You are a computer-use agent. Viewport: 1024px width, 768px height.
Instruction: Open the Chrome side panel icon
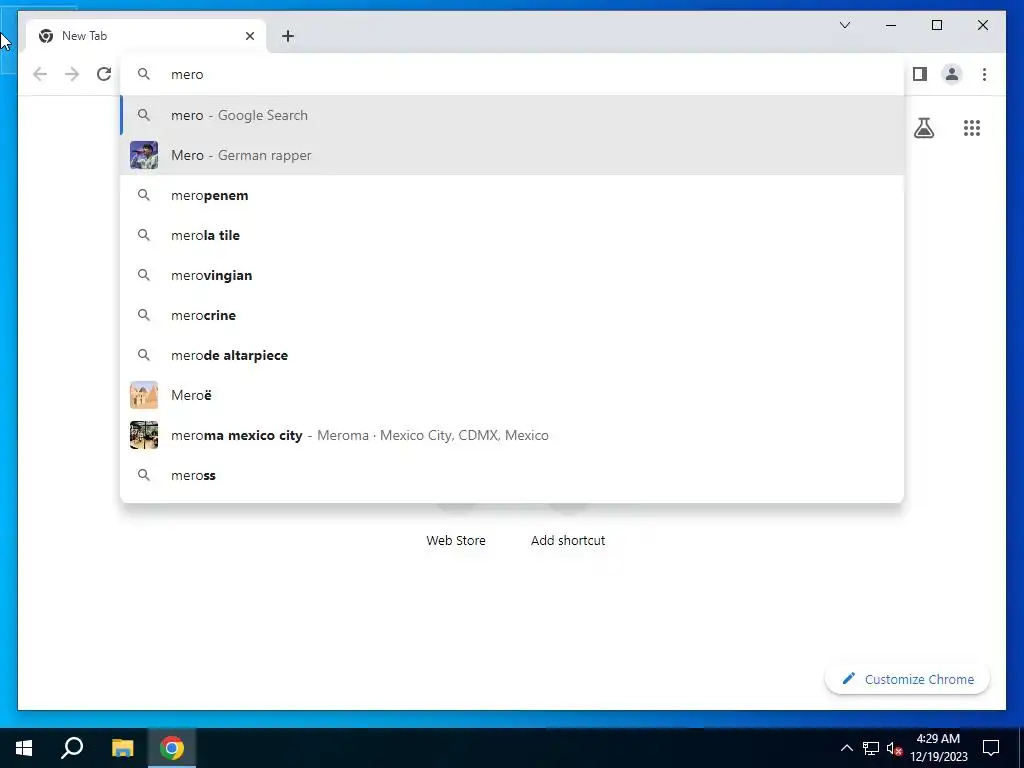pos(920,74)
